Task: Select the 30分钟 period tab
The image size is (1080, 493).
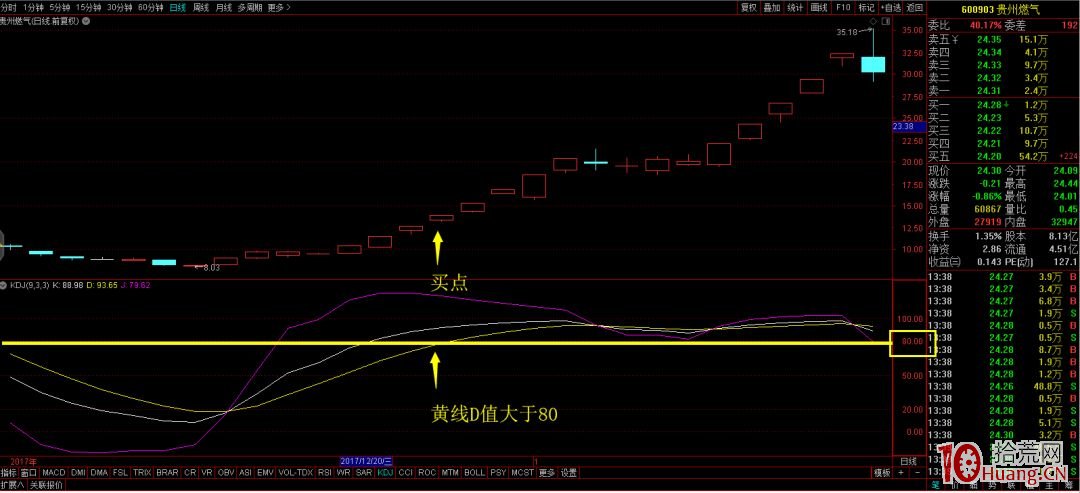Action: (120, 8)
